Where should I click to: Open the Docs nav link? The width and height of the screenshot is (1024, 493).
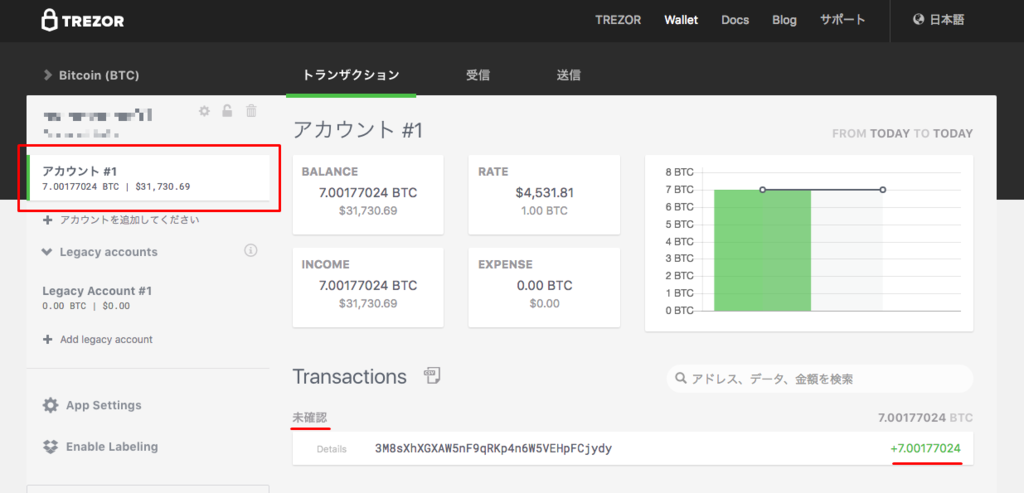[735, 20]
